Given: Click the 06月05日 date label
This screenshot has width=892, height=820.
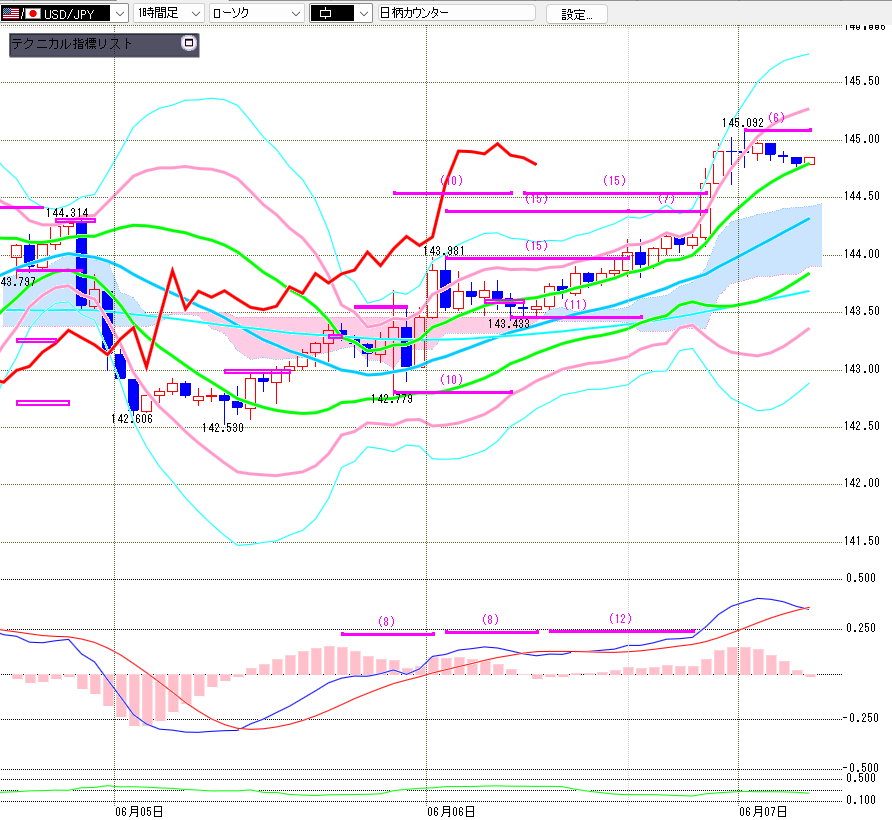Looking at the screenshot, I should tap(139, 811).
